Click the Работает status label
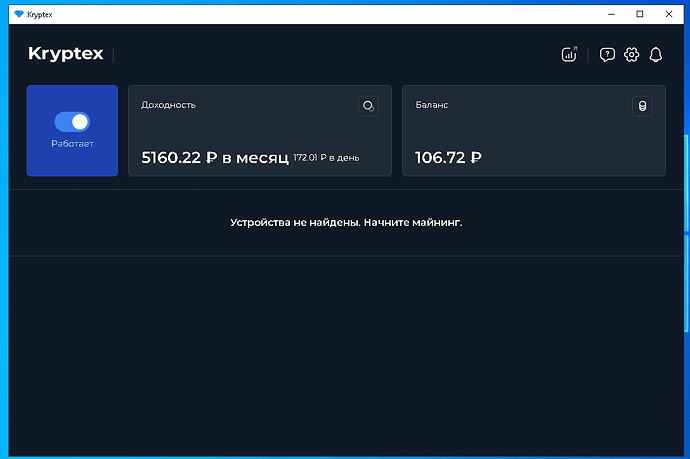690x459 pixels. (72, 143)
